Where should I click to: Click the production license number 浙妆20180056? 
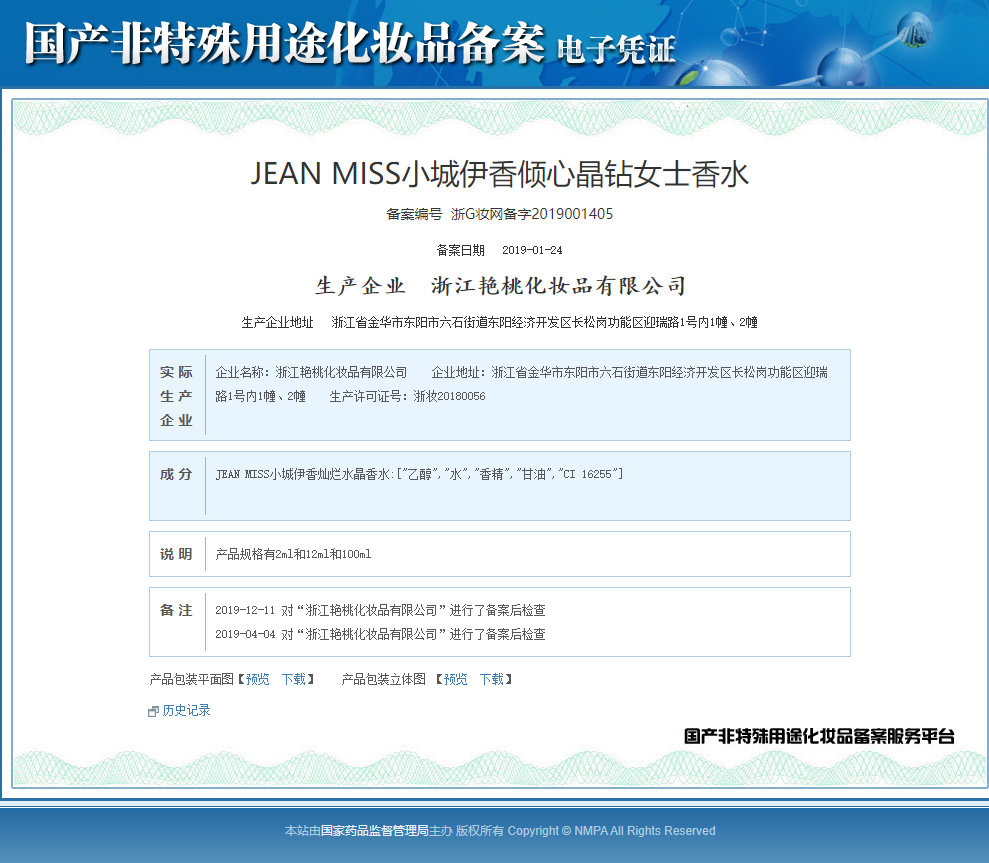pyautogui.click(x=449, y=396)
